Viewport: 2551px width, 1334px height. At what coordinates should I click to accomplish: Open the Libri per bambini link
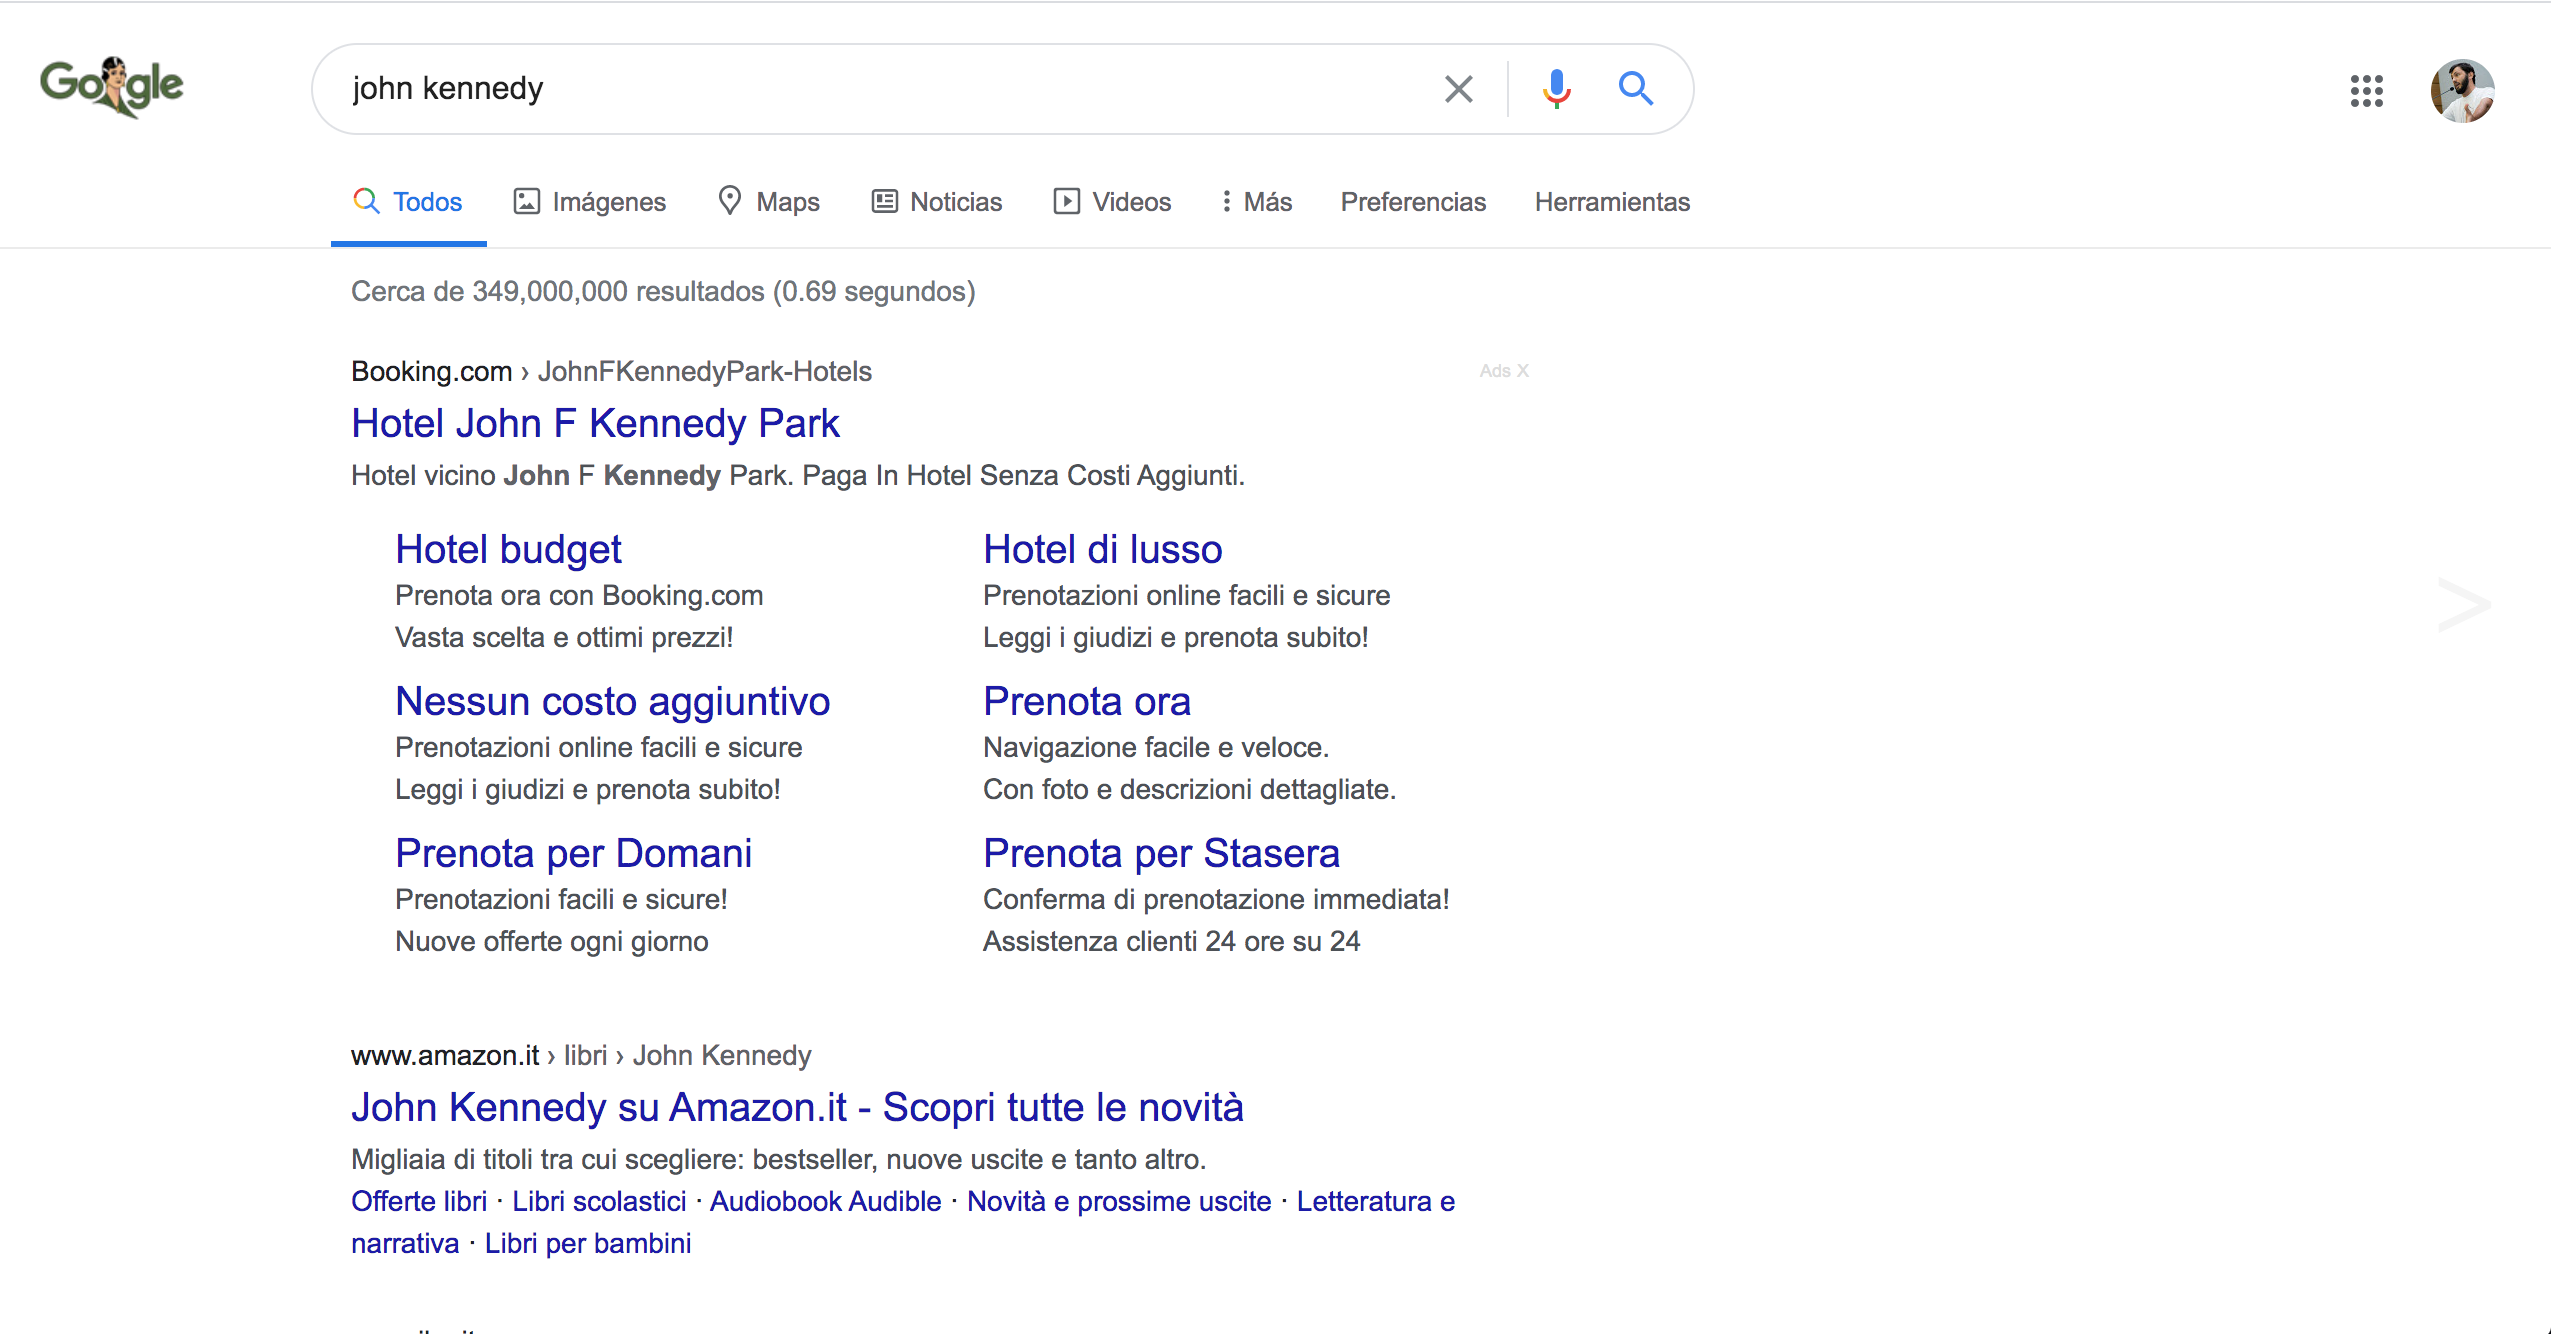tap(588, 1243)
